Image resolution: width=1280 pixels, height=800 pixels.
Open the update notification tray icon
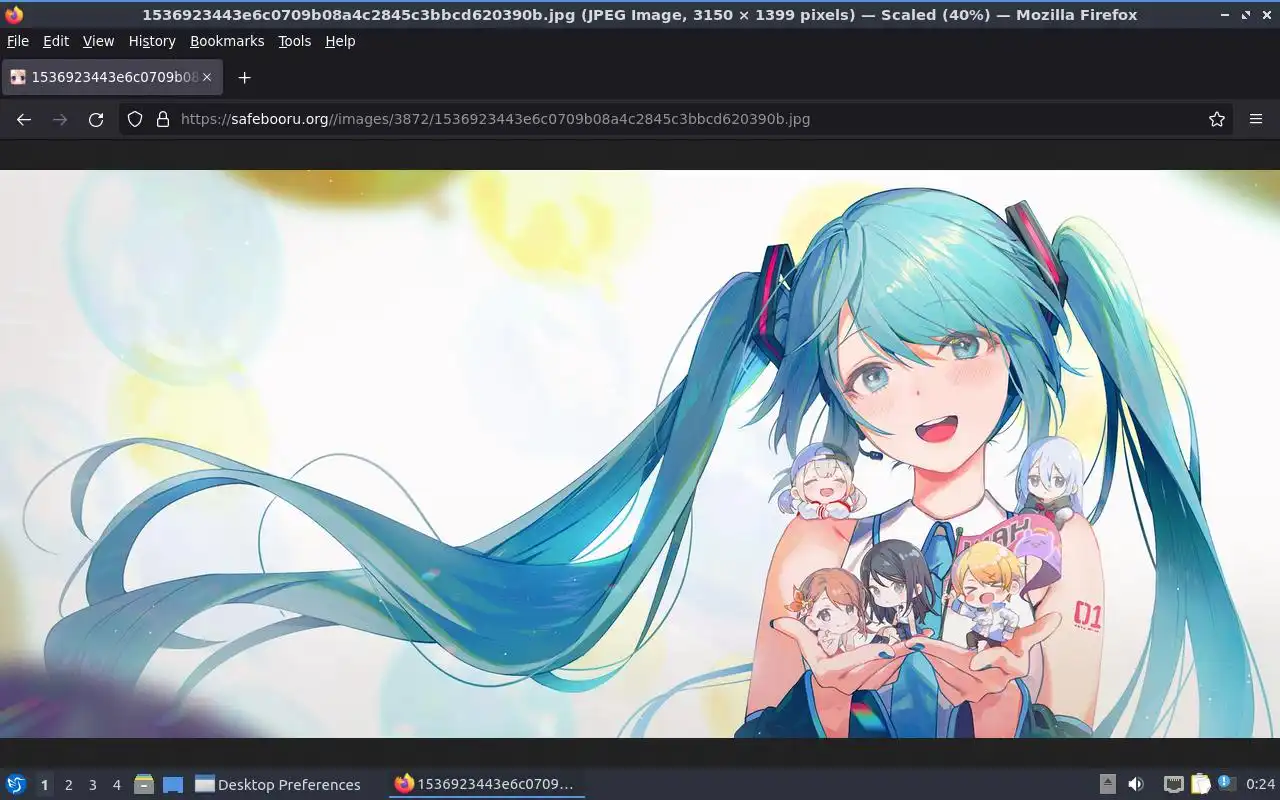(x=1226, y=784)
